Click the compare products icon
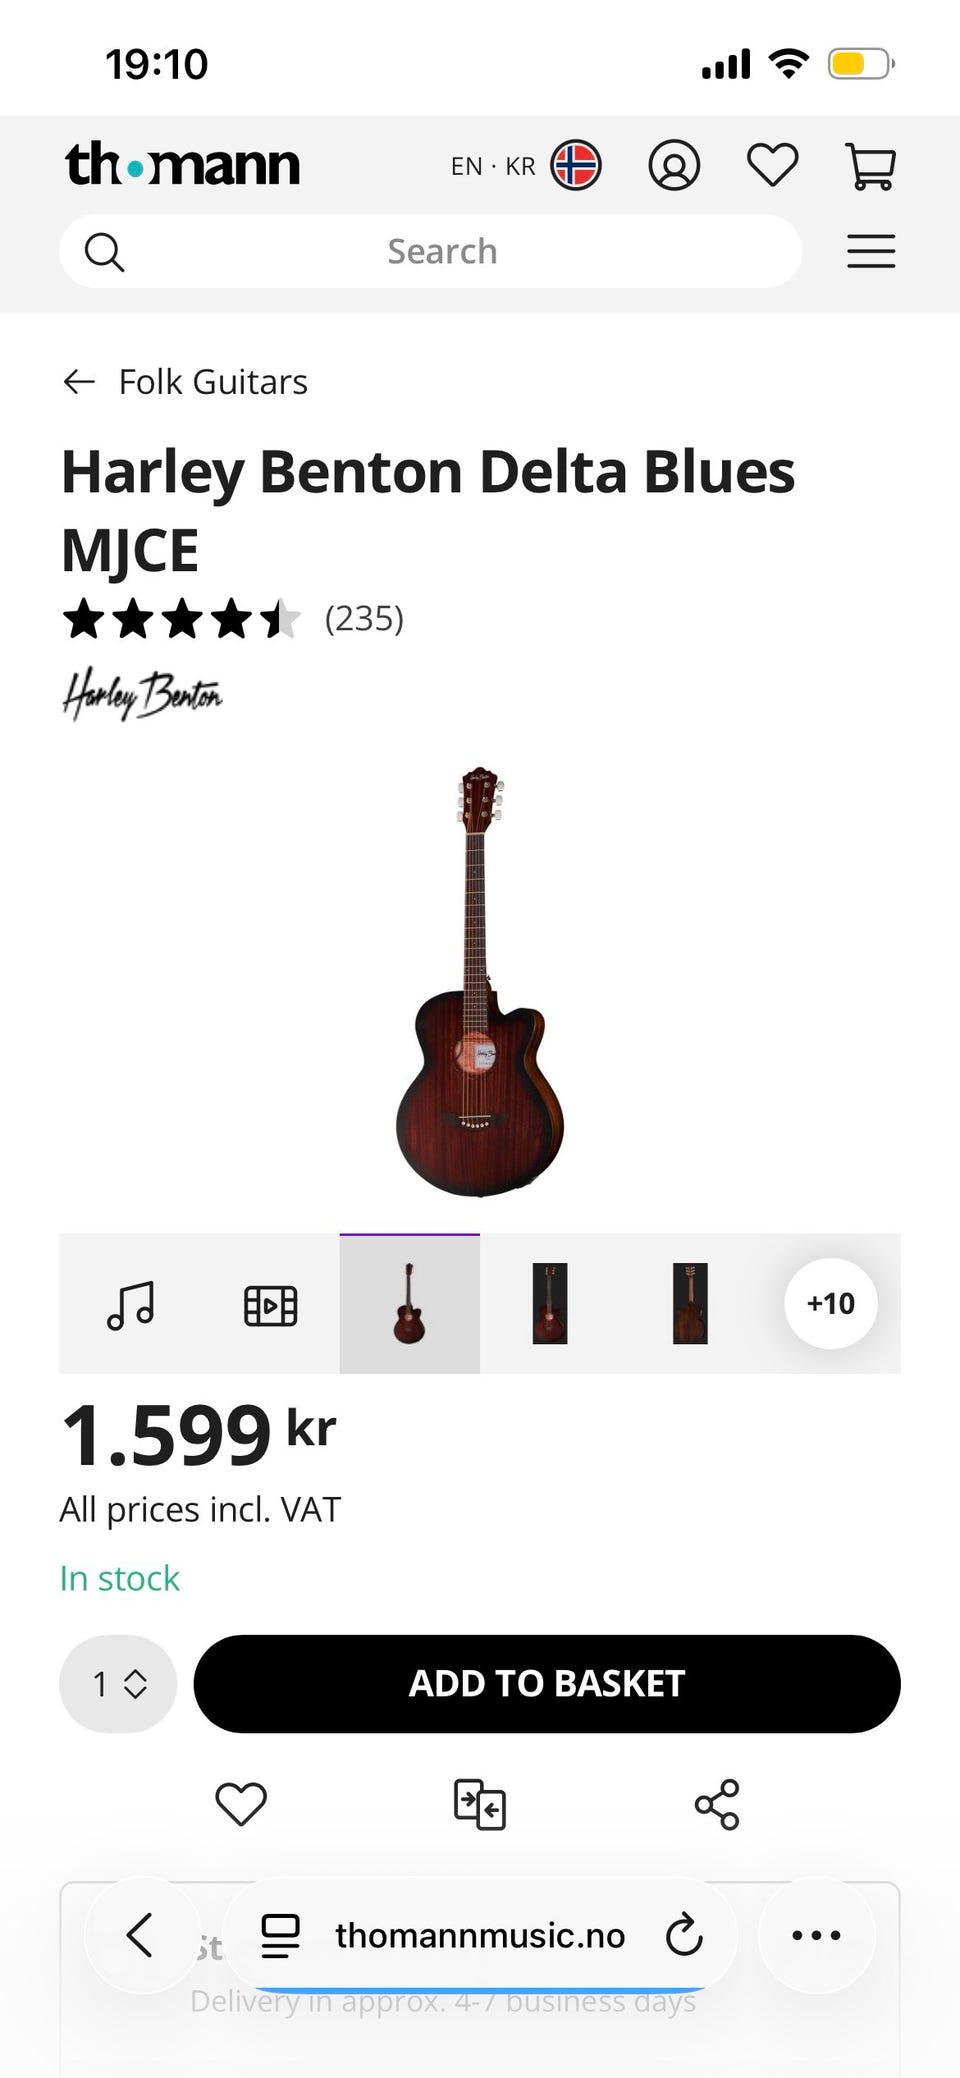 479,1804
